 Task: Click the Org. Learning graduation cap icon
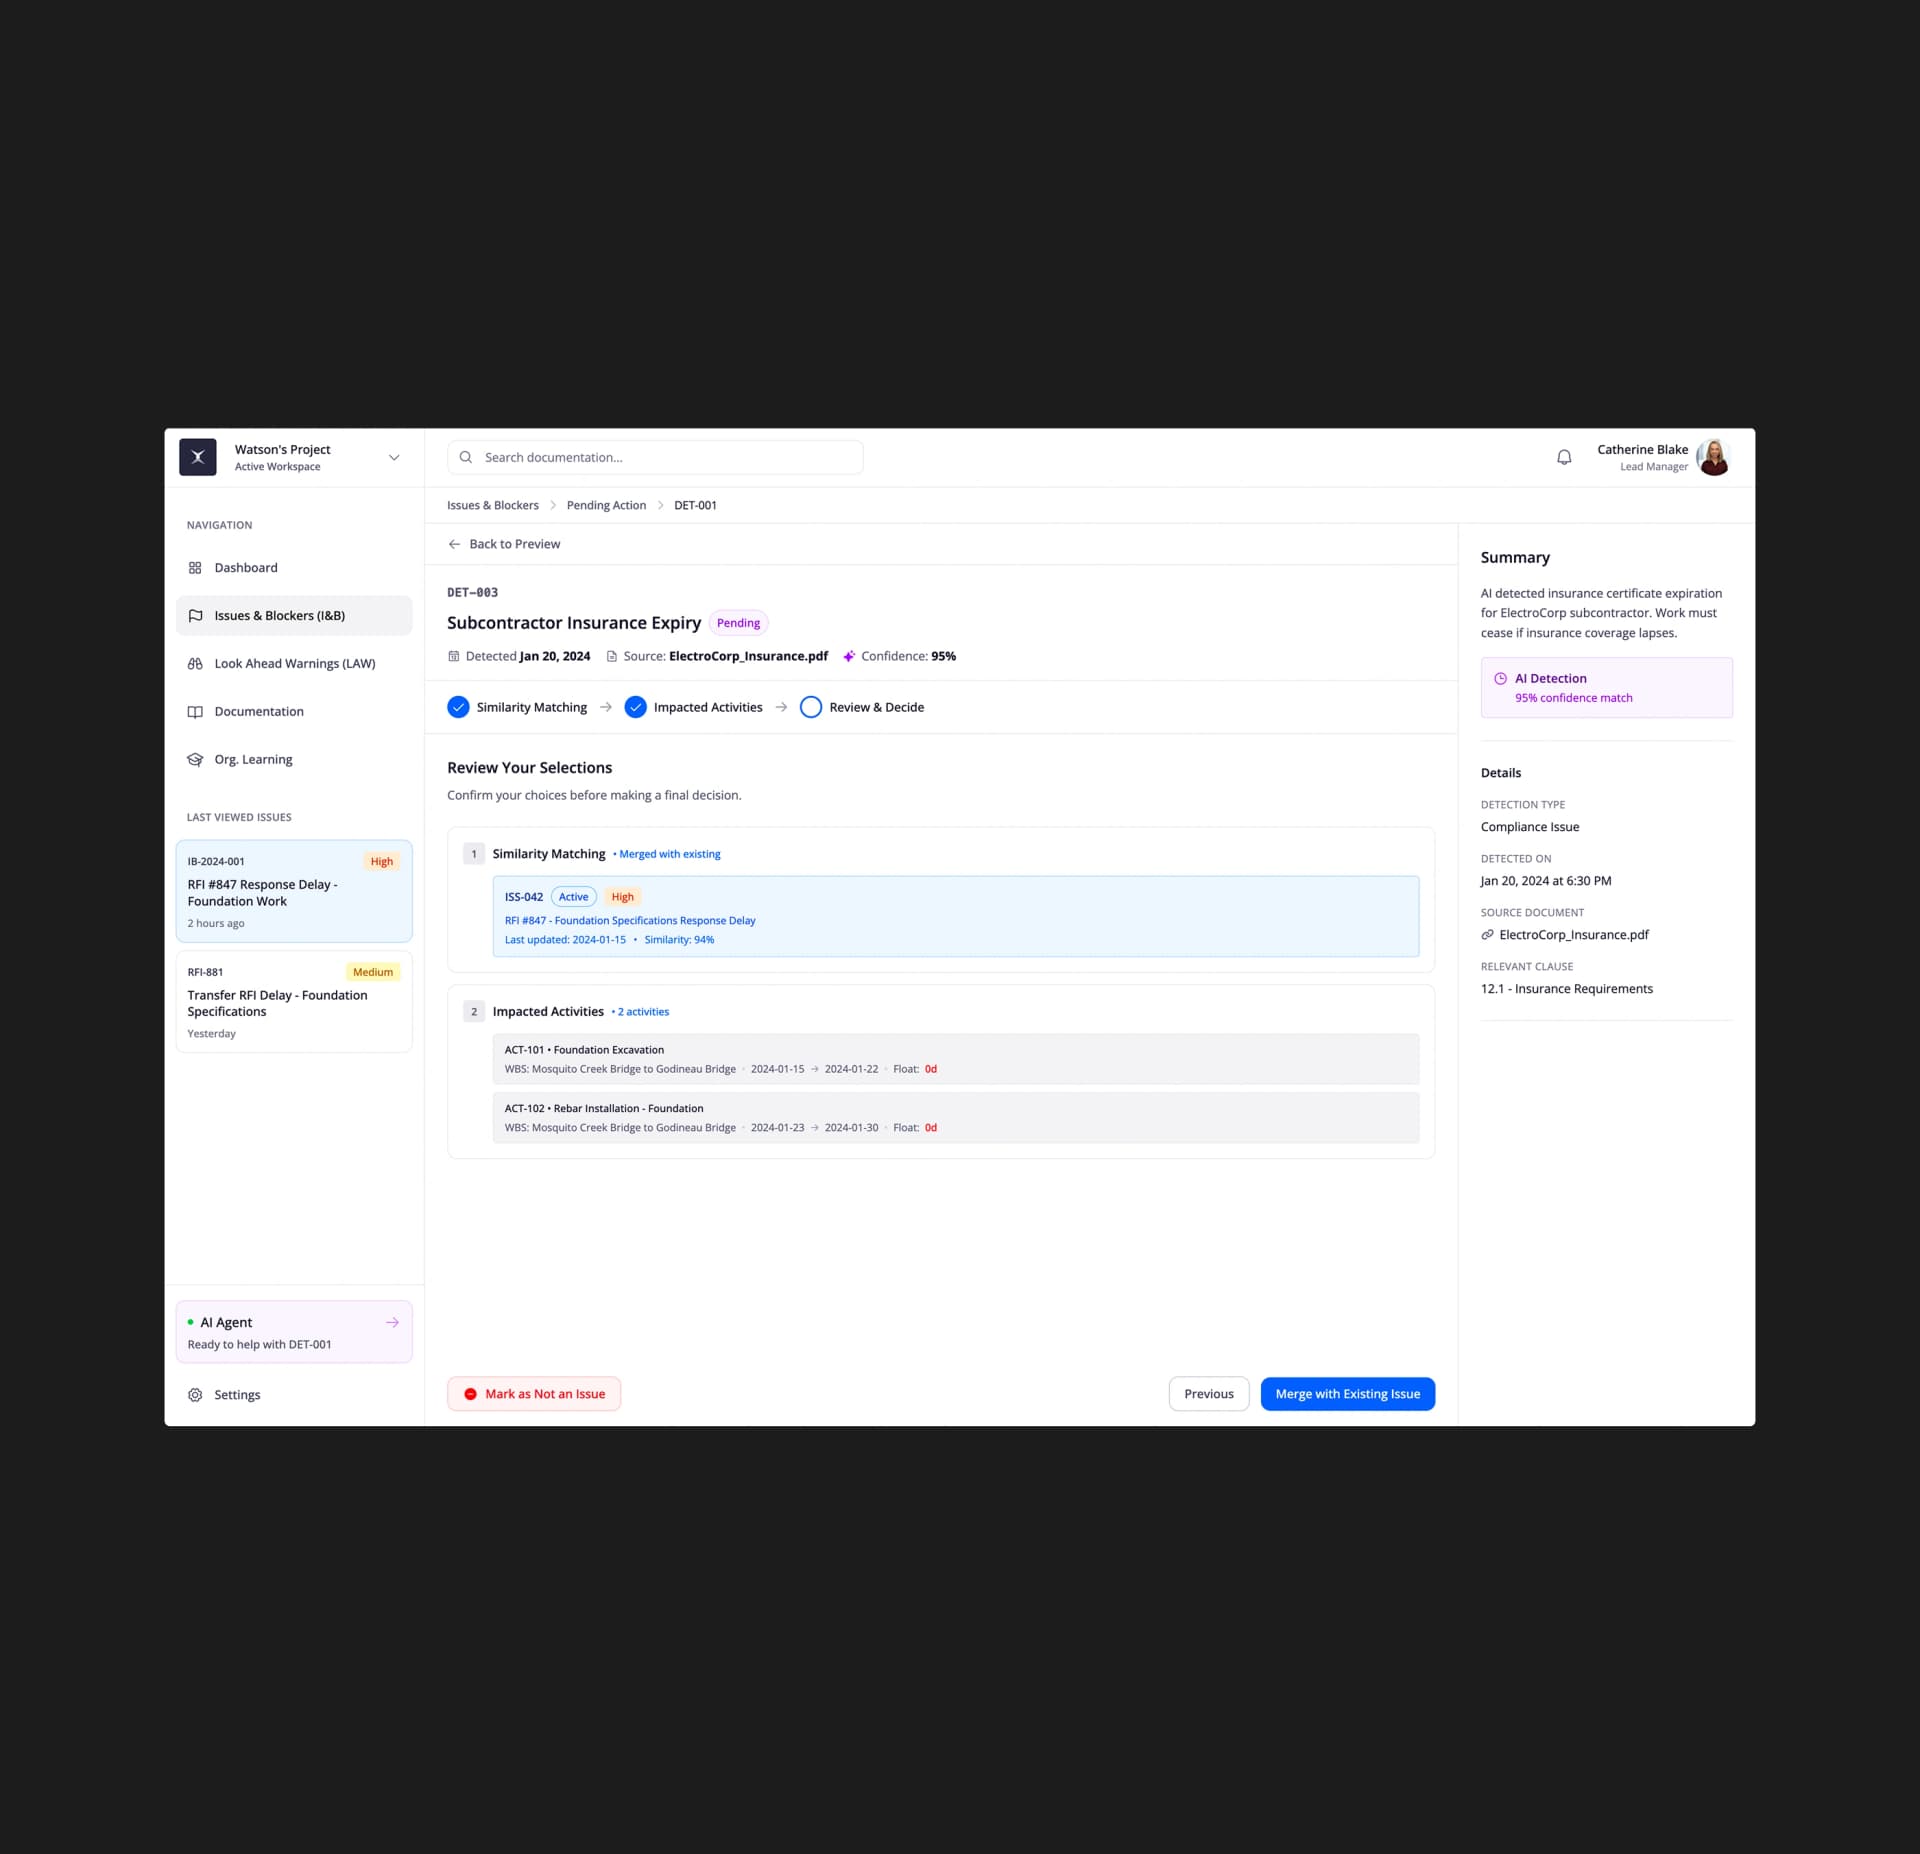click(x=195, y=759)
